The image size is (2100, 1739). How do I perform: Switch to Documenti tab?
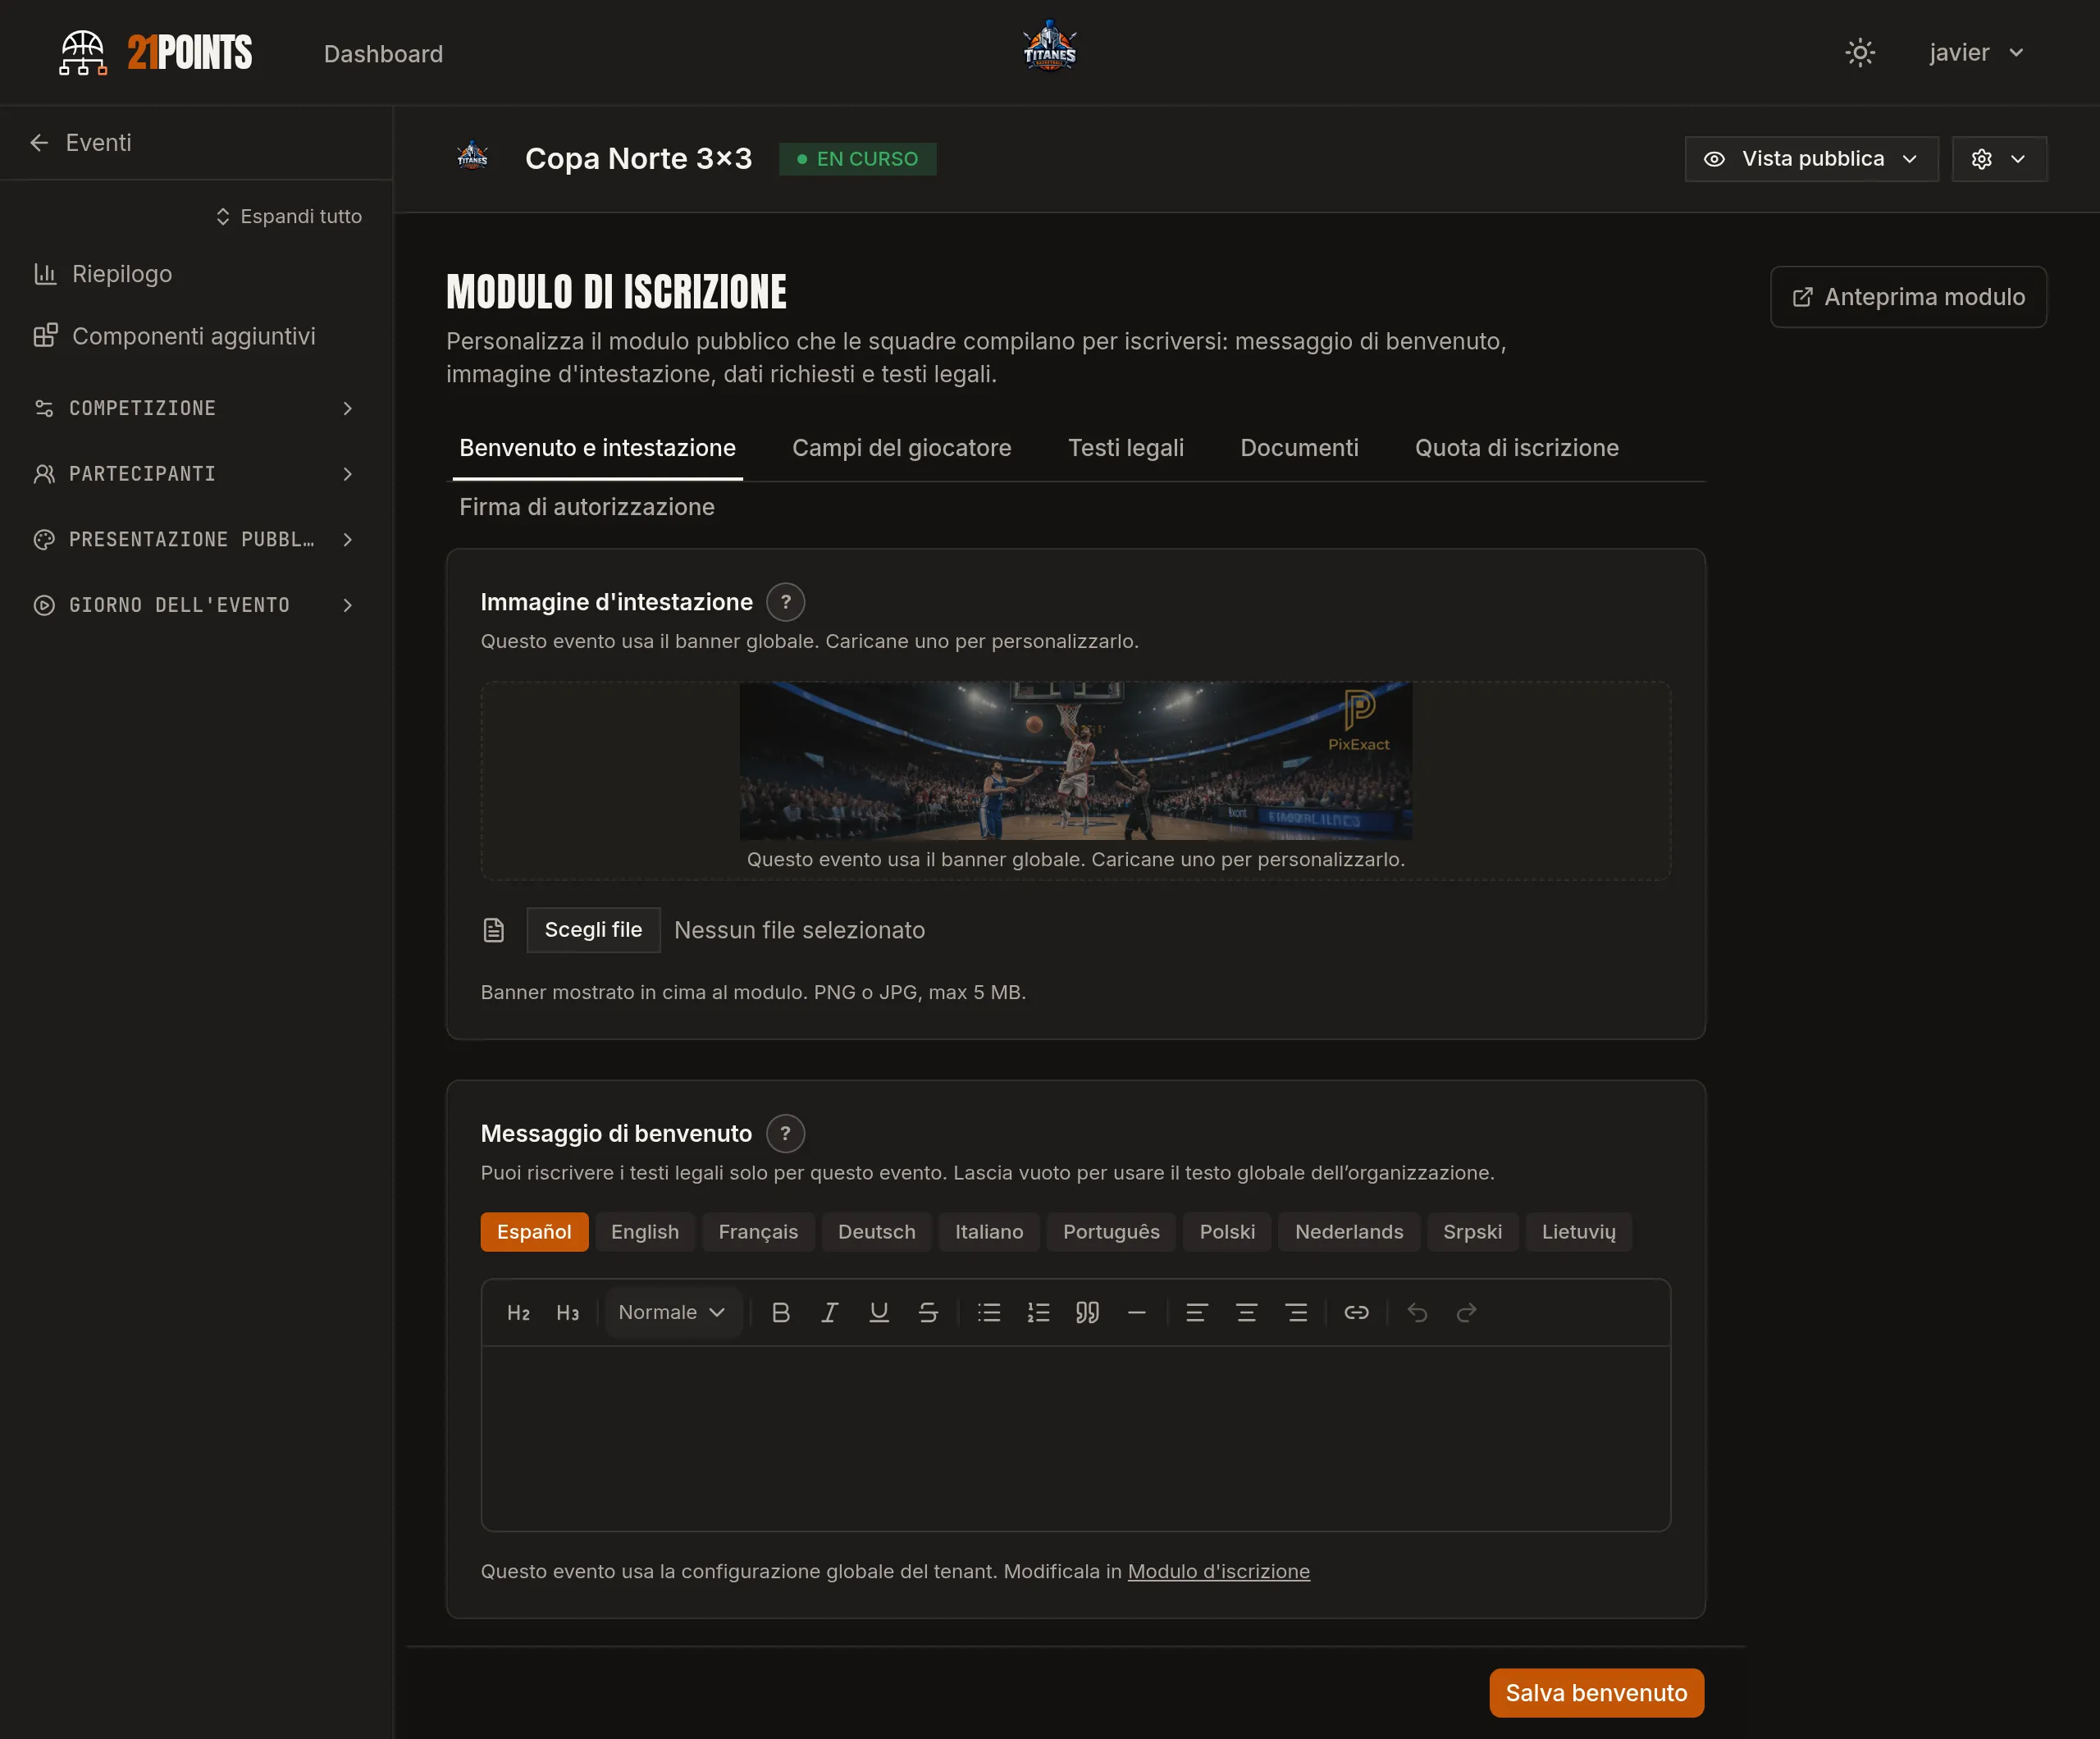[1299, 448]
